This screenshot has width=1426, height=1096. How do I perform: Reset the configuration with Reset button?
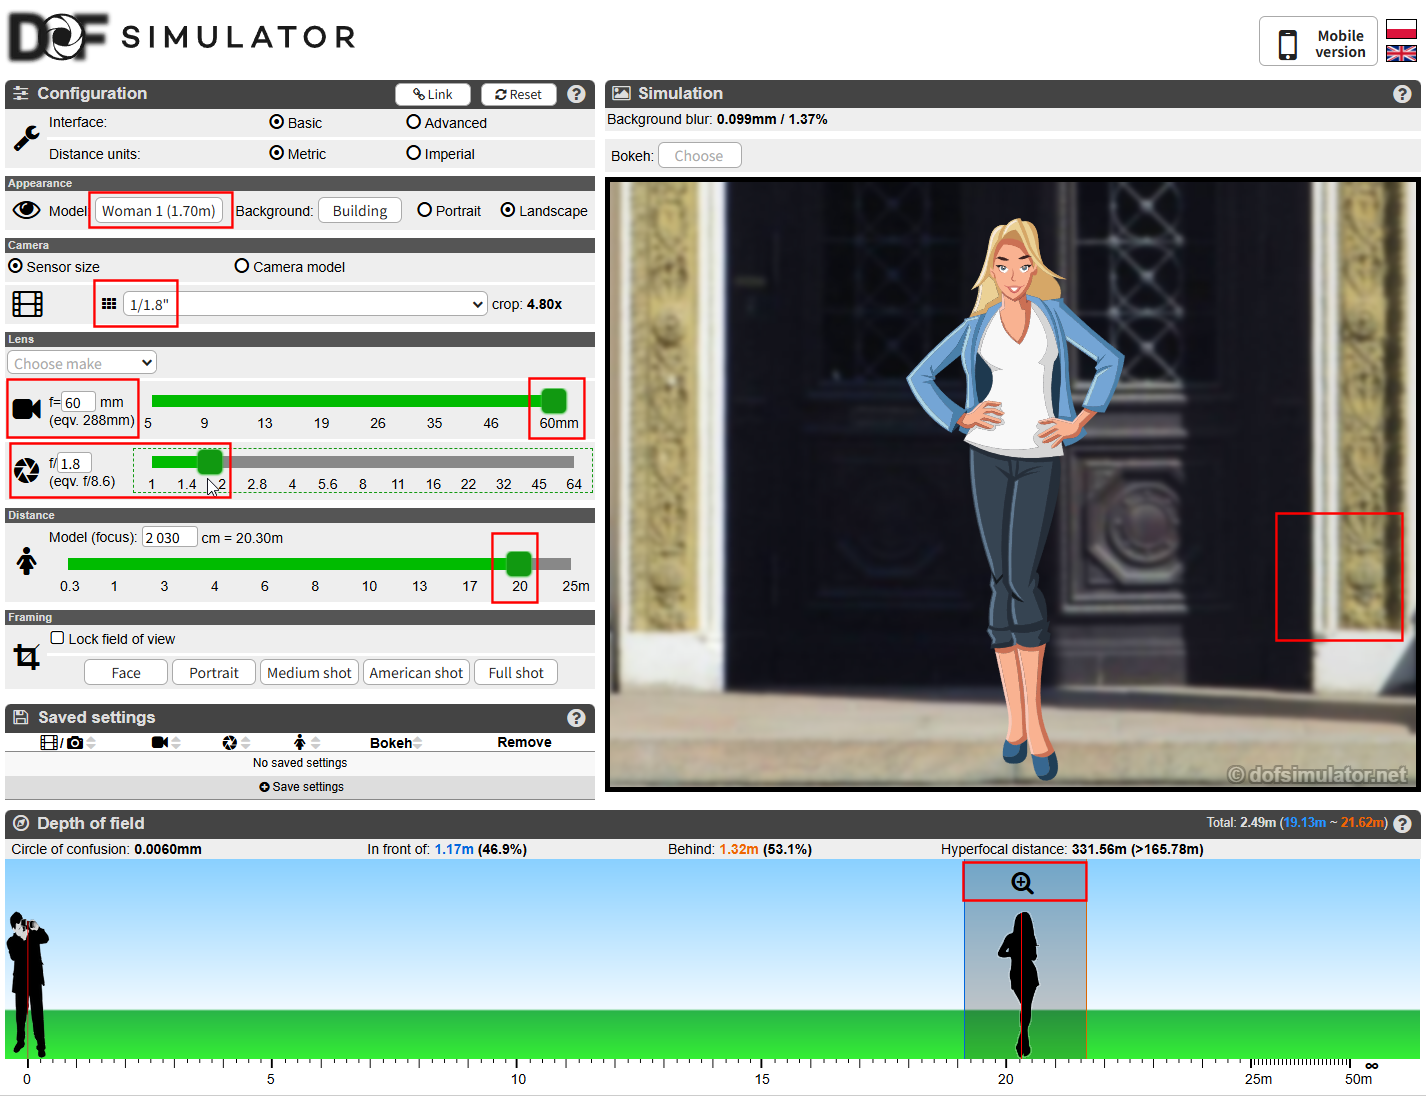[x=518, y=94]
